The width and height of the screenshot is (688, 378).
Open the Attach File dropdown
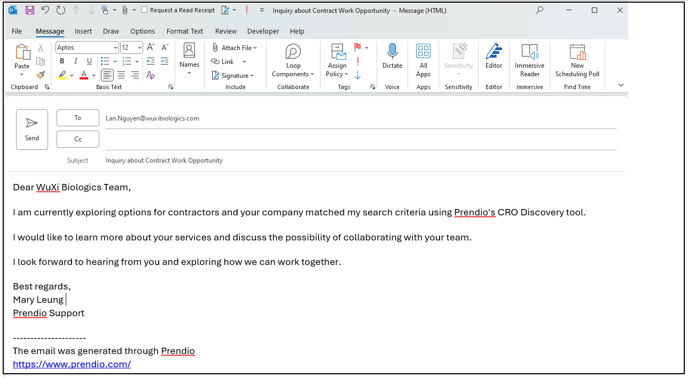[x=234, y=47]
